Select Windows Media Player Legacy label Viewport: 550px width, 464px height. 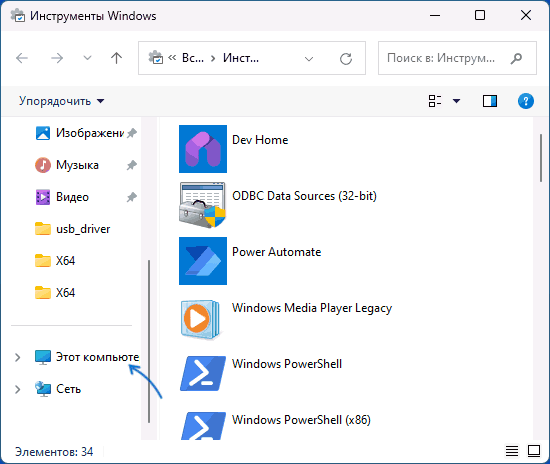312,308
